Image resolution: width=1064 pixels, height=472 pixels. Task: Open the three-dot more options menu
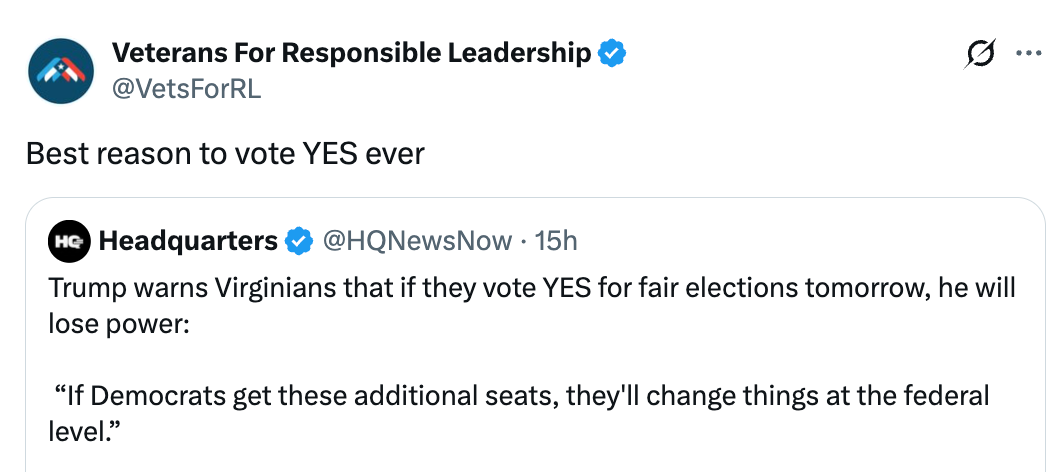1028,55
